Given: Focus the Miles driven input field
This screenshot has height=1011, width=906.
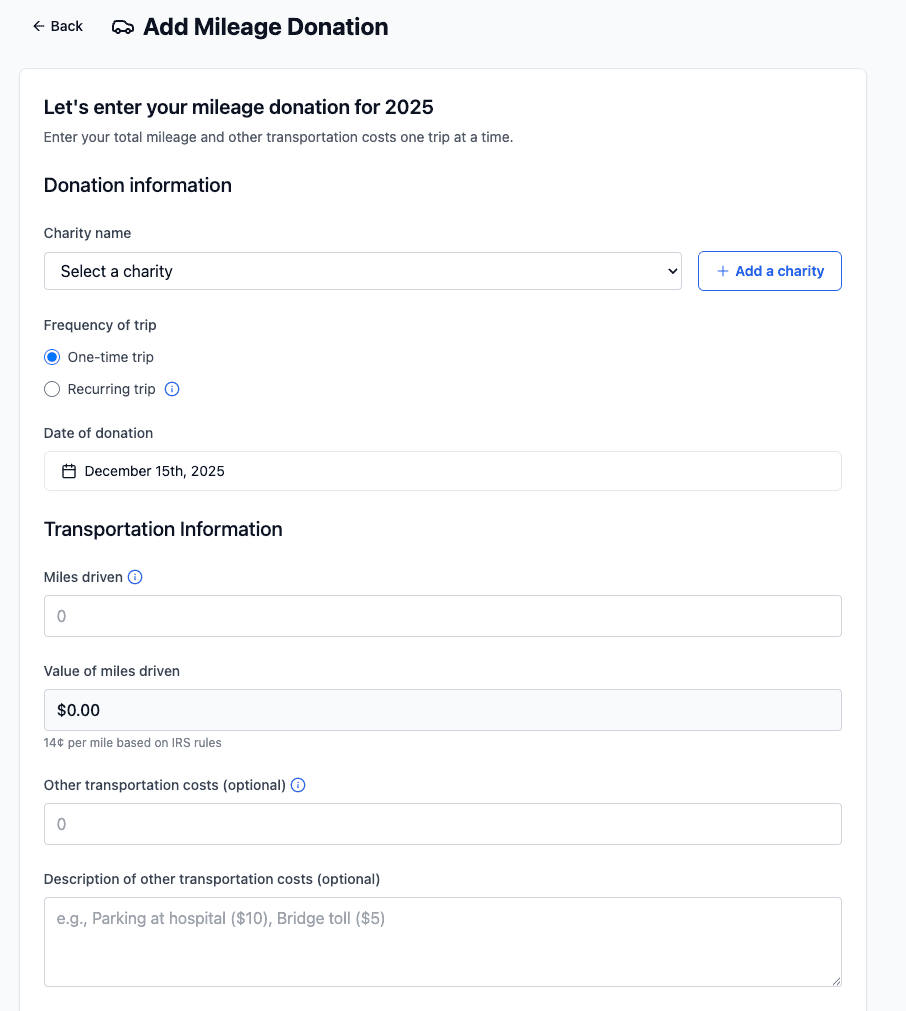Looking at the screenshot, I should pos(442,616).
